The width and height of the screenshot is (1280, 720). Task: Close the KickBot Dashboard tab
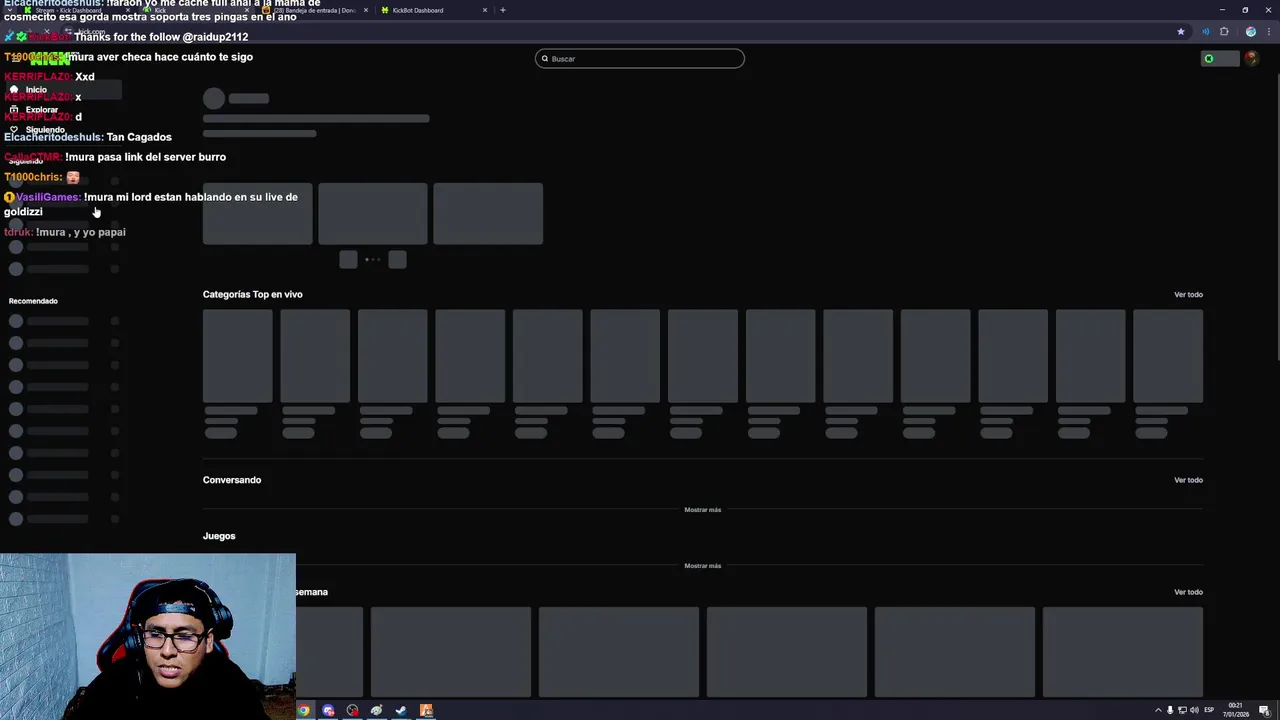(x=486, y=10)
